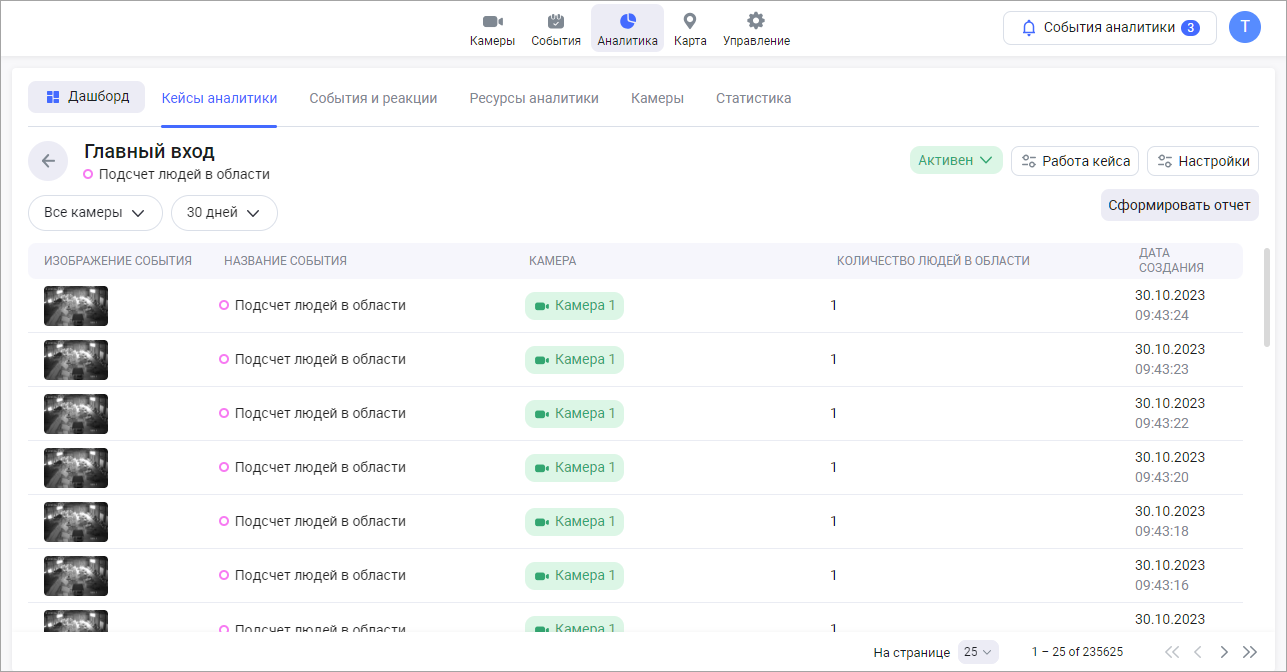Viewport: 1287px width, 672px height.
Task: Open event thumbnail from 09:43:24
Action: pos(76,306)
